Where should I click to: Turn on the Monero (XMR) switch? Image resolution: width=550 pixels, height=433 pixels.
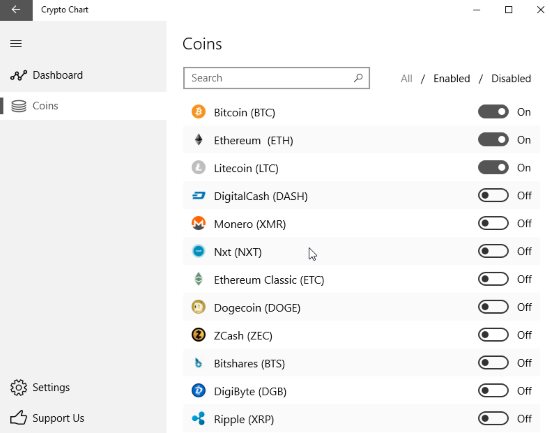493,223
